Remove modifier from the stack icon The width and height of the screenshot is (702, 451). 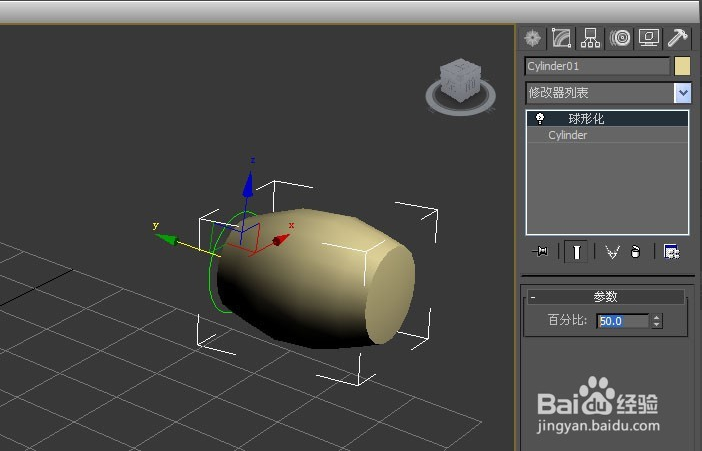[x=635, y=252]
